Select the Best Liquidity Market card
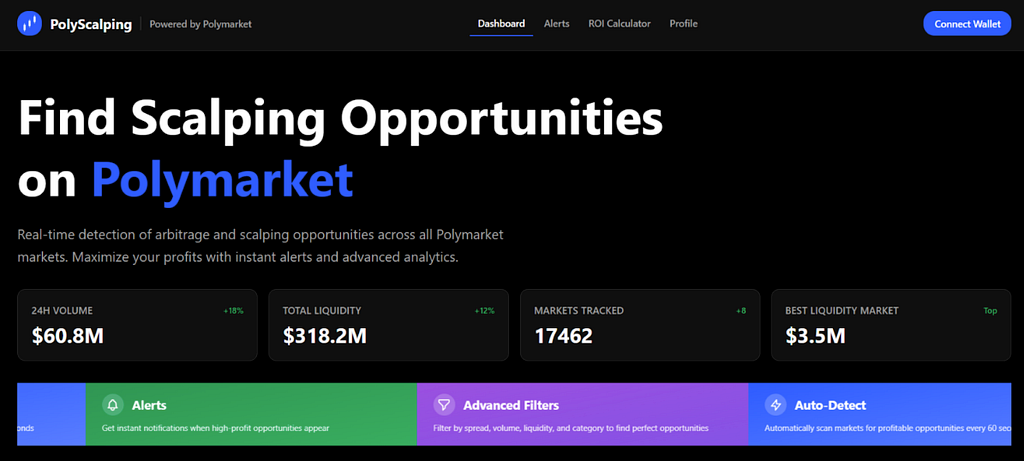The height and width of the screenshot is (461, 1024). point(891,325)
